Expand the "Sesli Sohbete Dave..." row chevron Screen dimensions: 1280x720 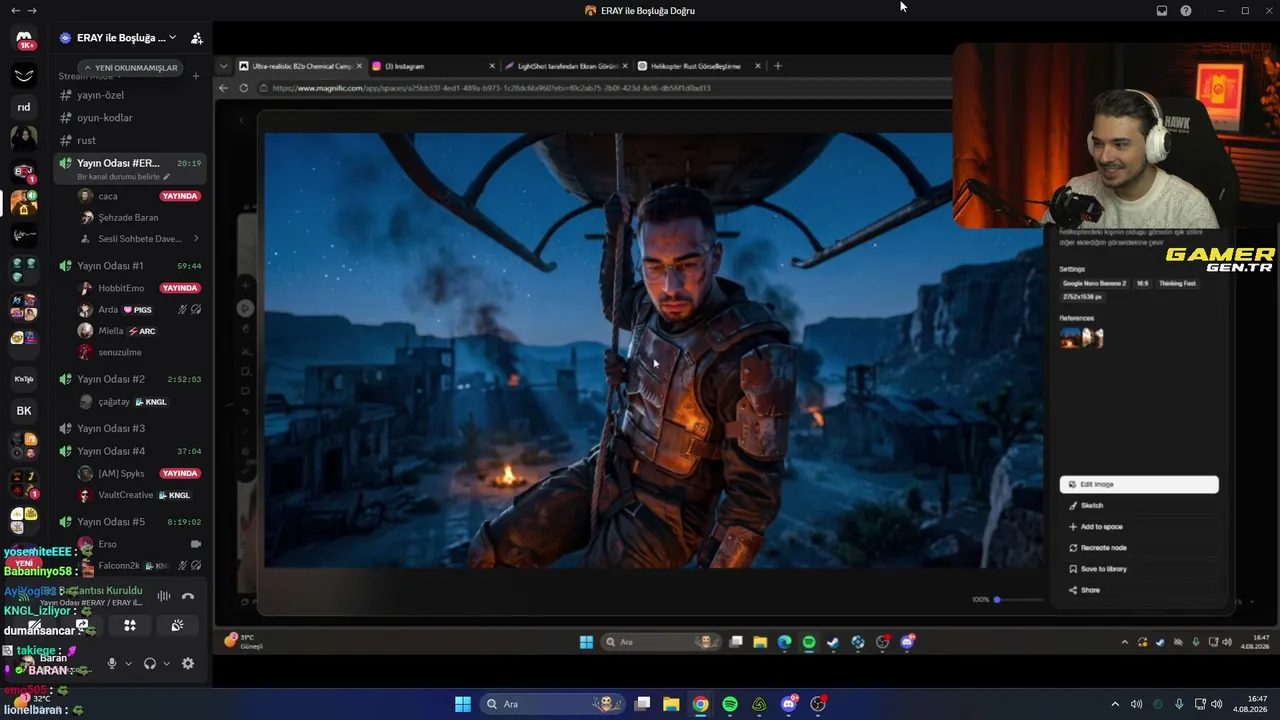(x=196, y=239)
